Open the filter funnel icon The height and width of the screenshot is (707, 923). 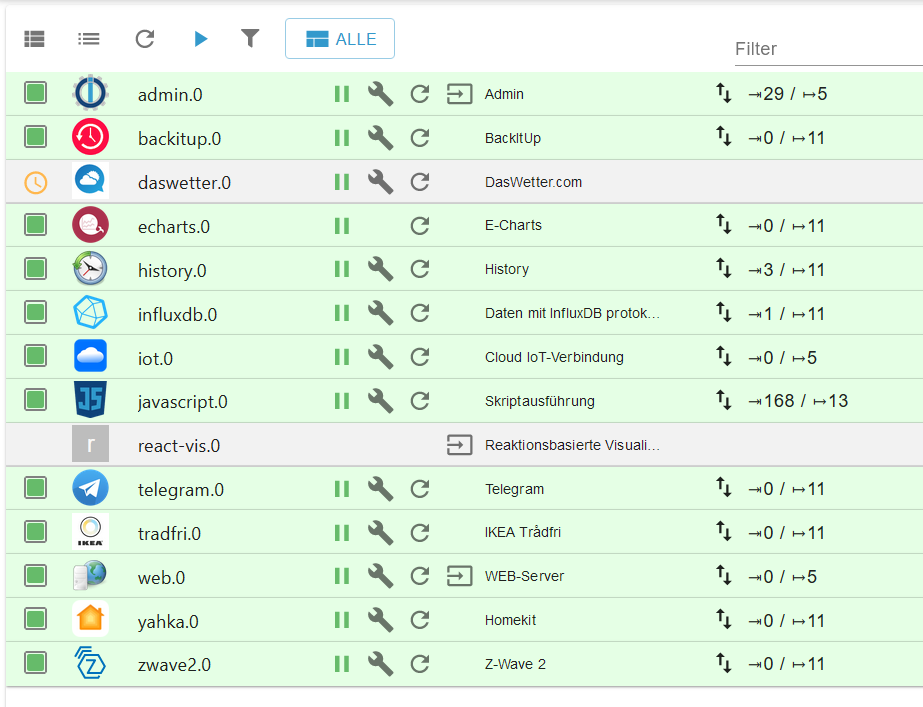(x=250, y=38)
